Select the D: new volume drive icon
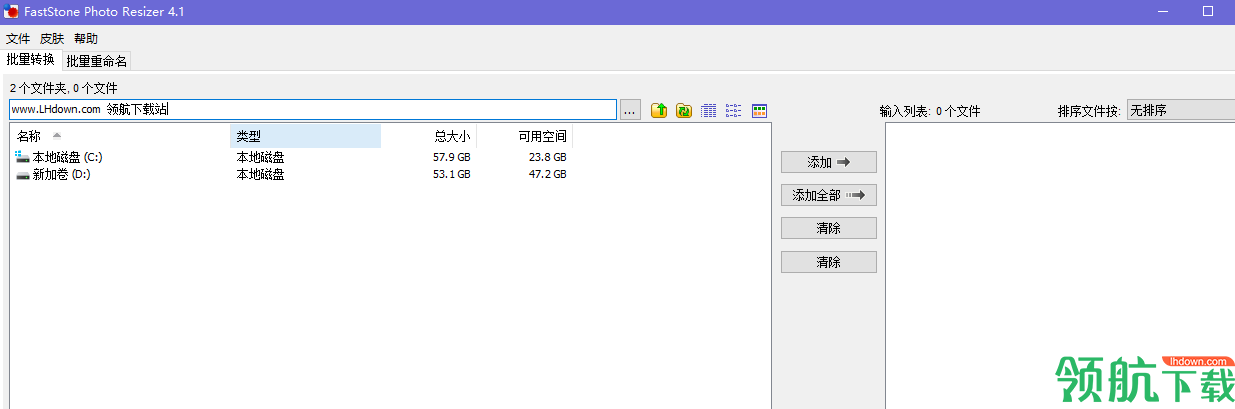1235x409 pixels. pos(23,175)
